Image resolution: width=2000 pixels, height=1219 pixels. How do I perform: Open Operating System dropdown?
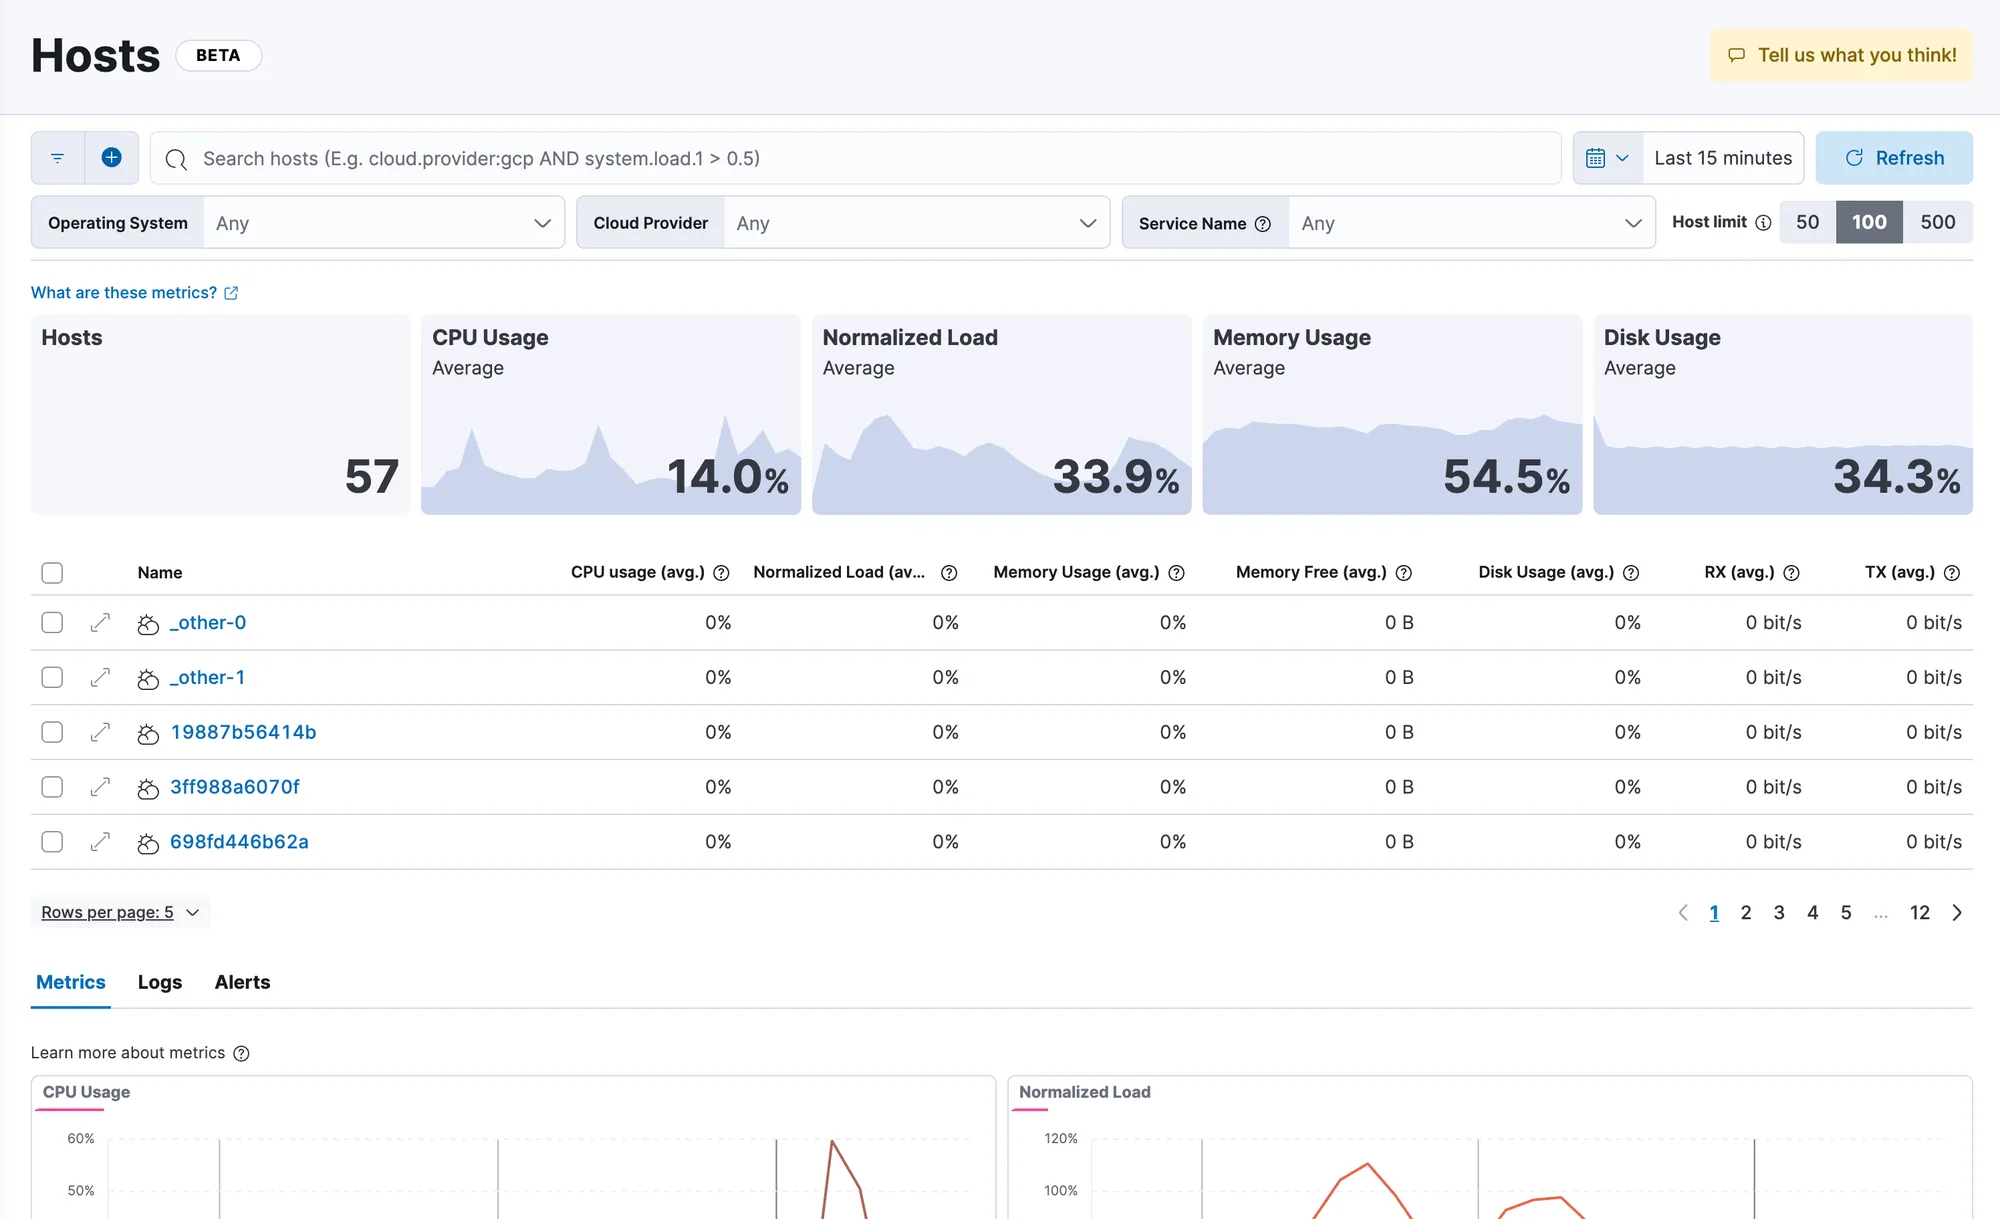(383, 223)
